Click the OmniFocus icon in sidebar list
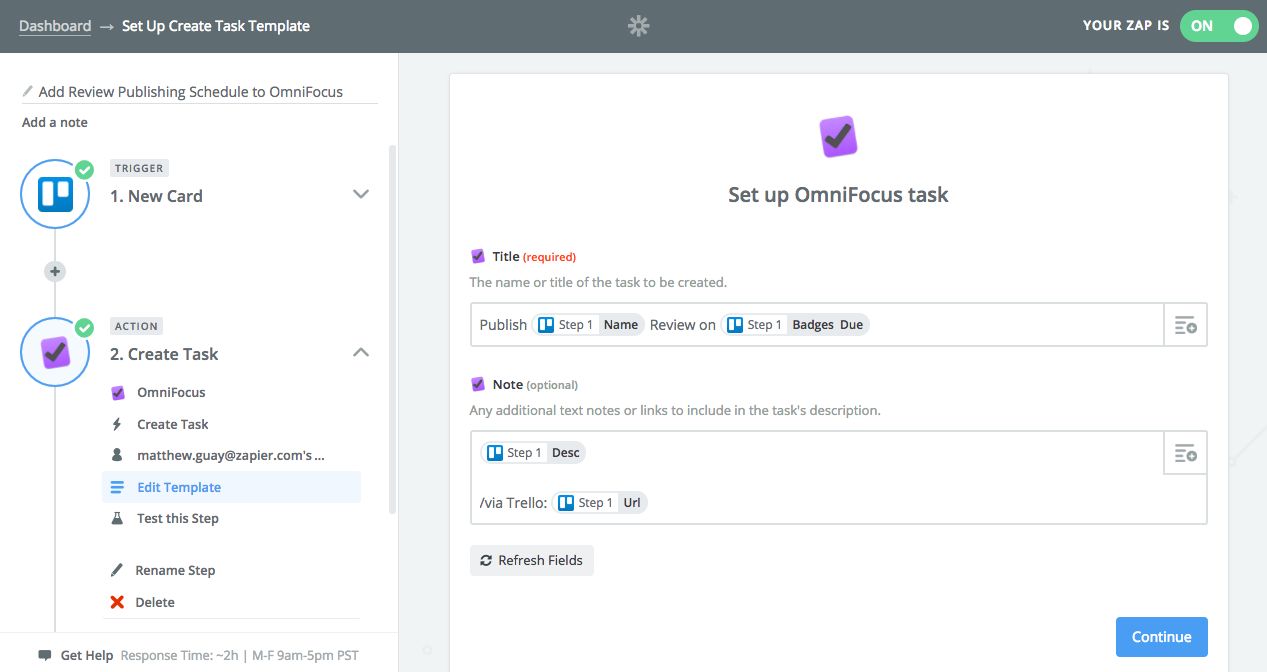Viewport: 1267px width, 672px height. pos(117,392)
